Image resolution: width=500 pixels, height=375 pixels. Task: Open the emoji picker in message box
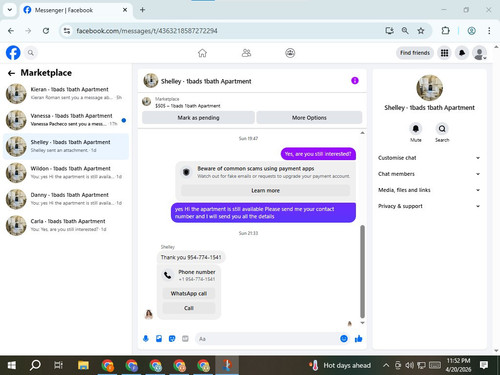(x=344, y=339)
